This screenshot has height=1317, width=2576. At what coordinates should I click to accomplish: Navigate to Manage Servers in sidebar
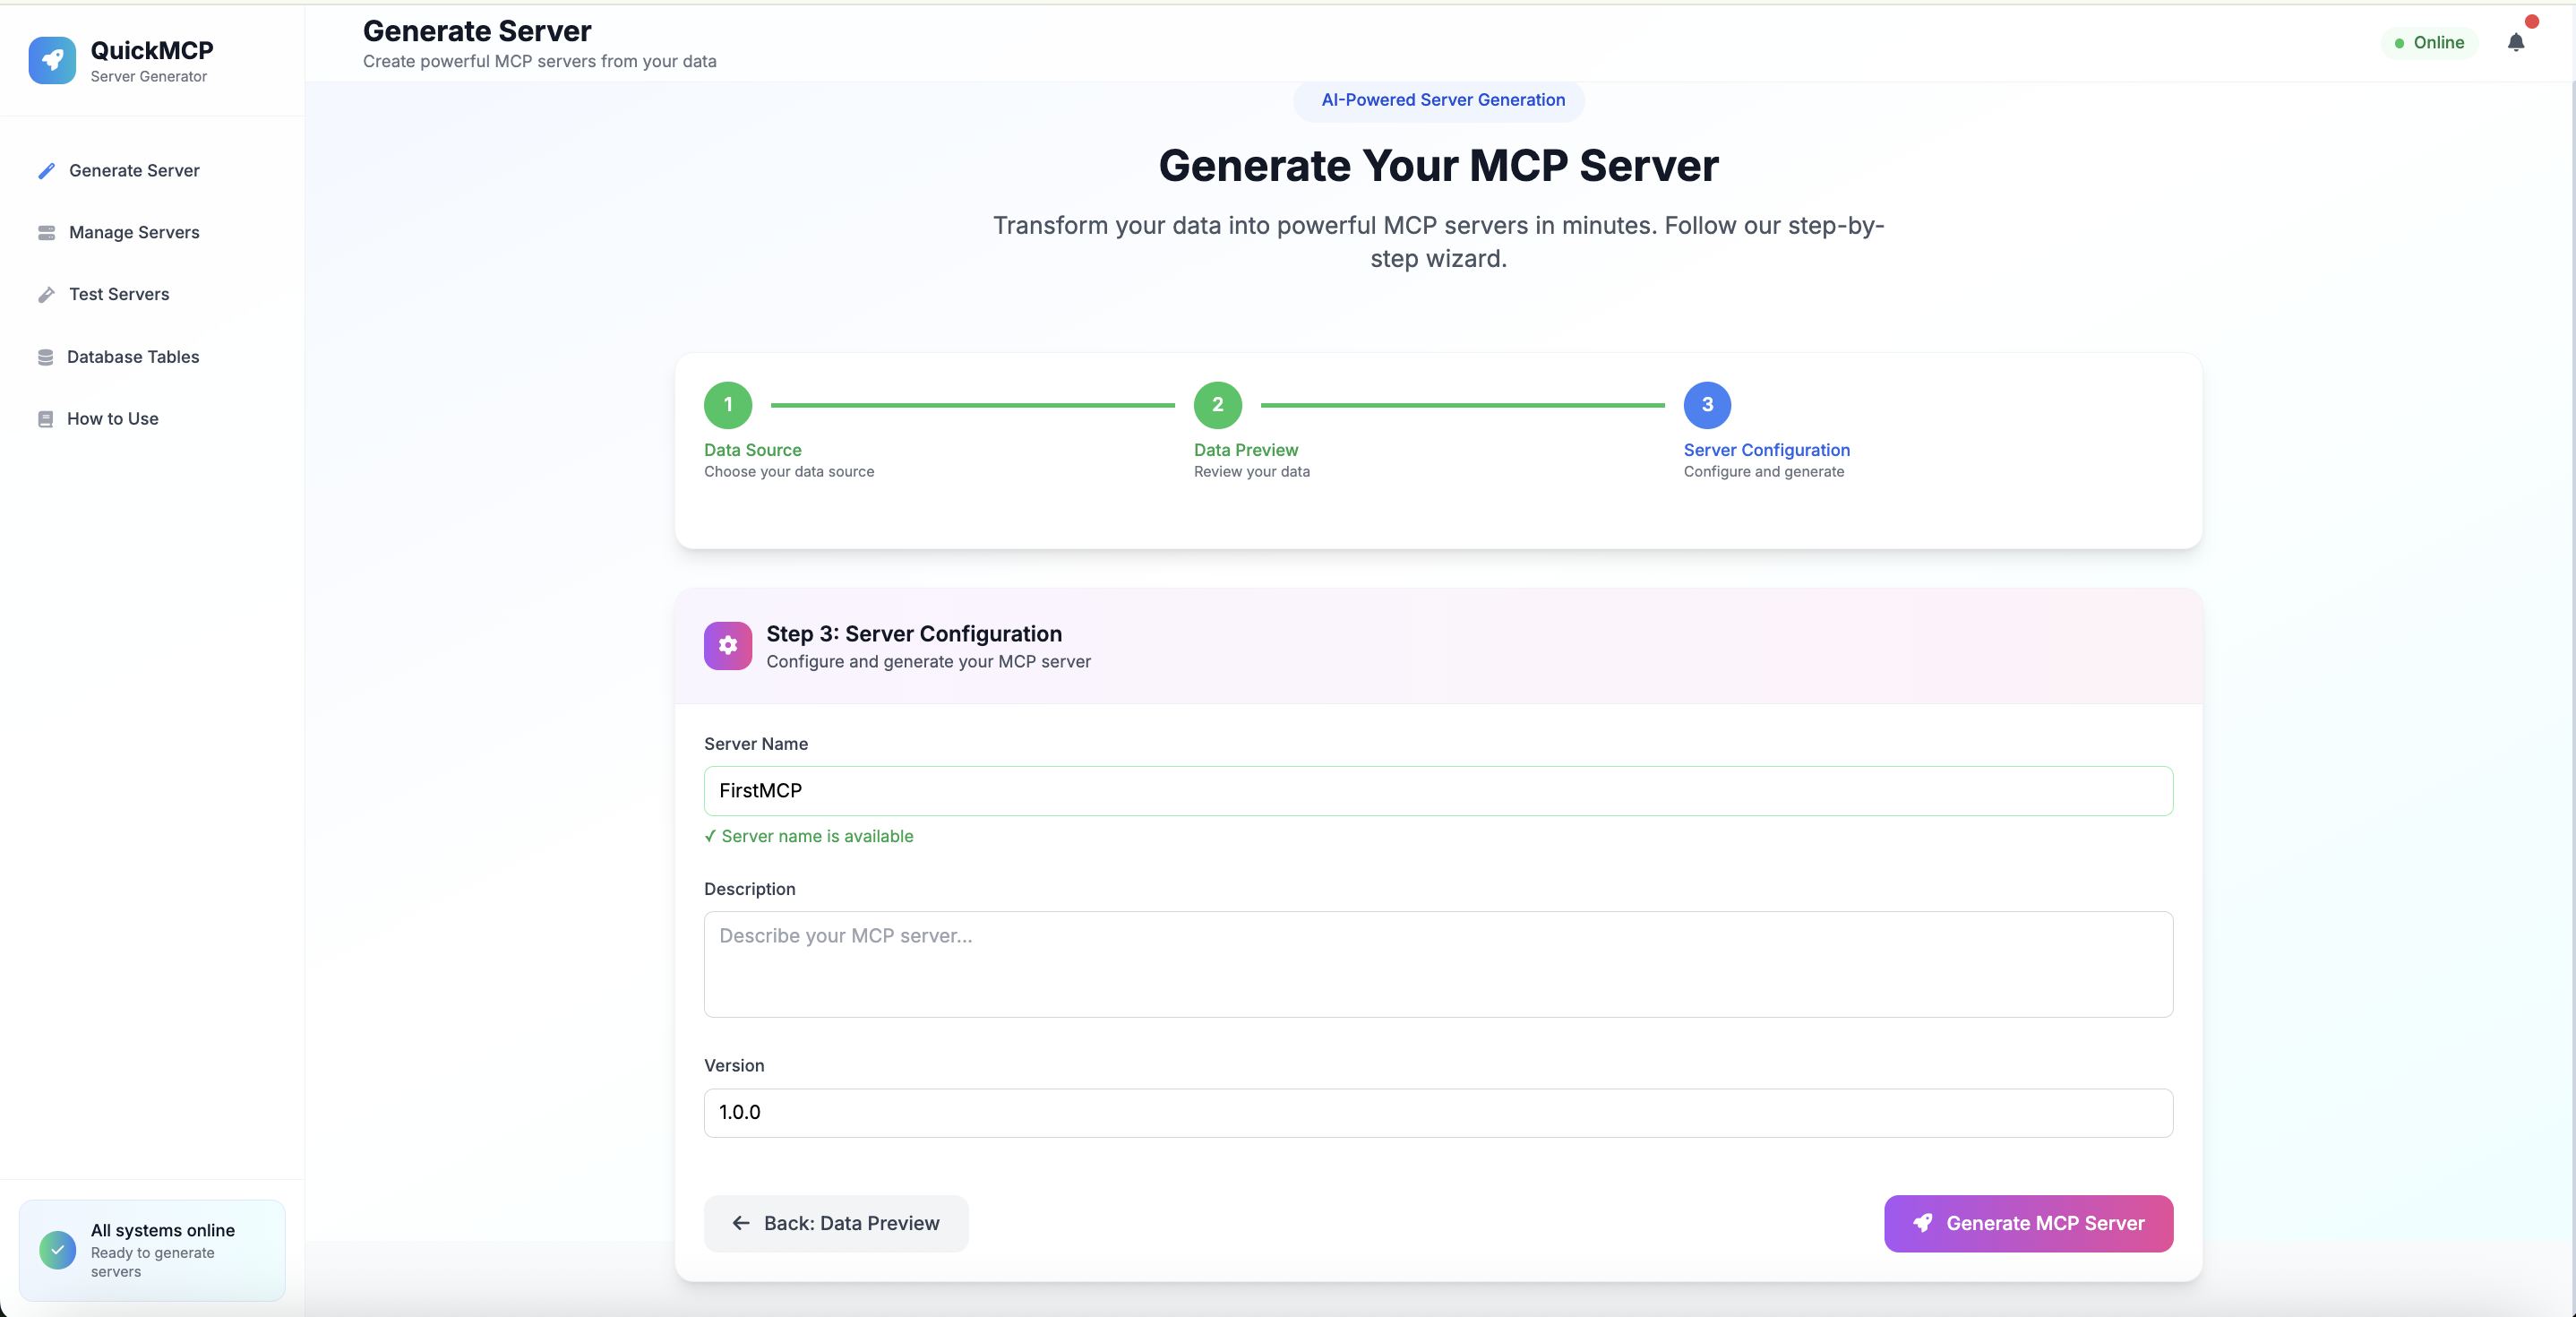point(135,232)
